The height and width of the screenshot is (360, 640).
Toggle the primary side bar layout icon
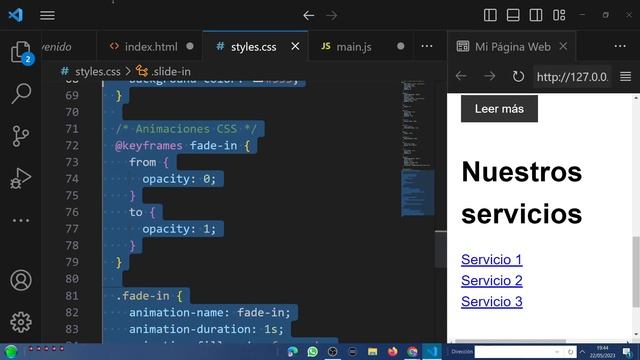[490, 15]
